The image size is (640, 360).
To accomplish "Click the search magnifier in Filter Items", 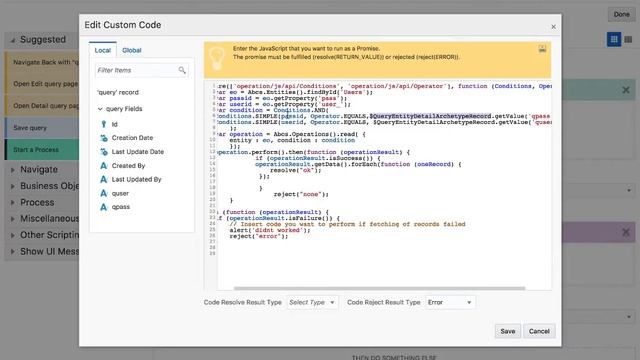I will 182,70.
